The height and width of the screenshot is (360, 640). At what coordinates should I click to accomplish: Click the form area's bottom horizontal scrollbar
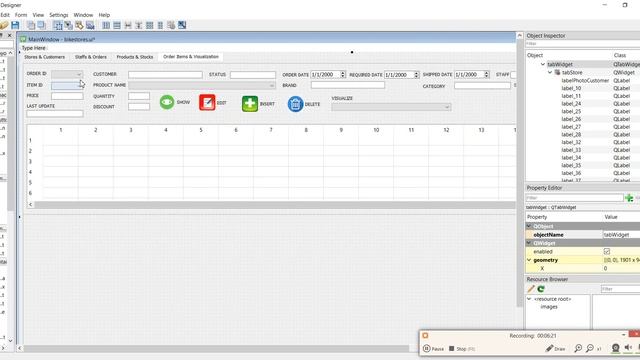pyautogui.click(x=216, y=348)
